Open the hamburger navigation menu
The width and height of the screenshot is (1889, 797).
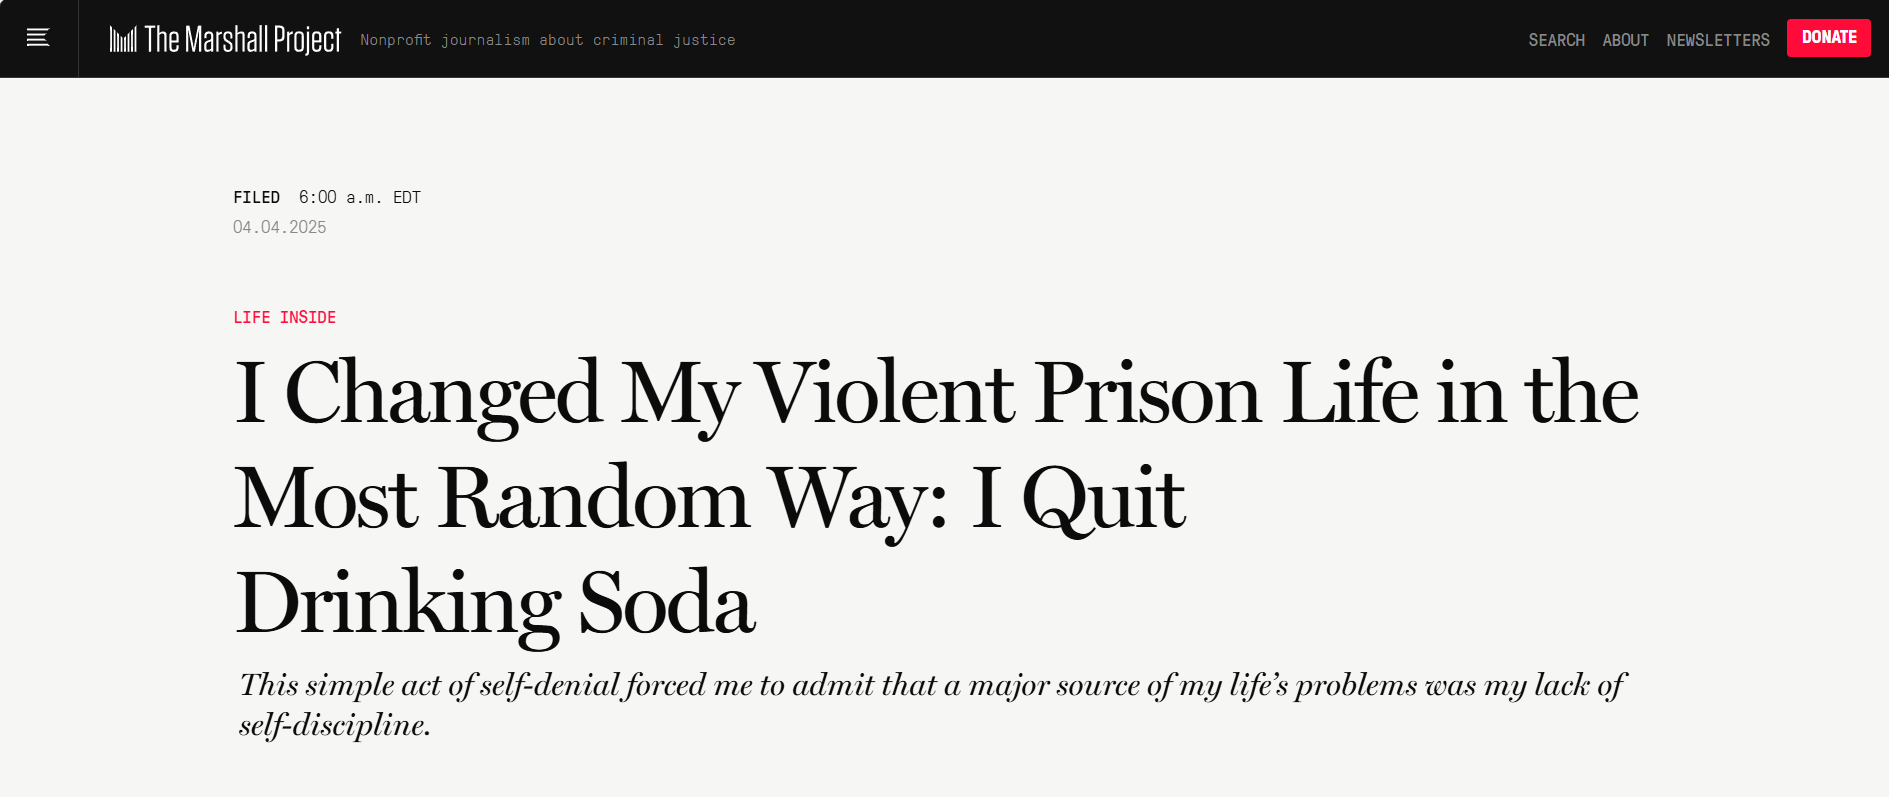[38, 38]
